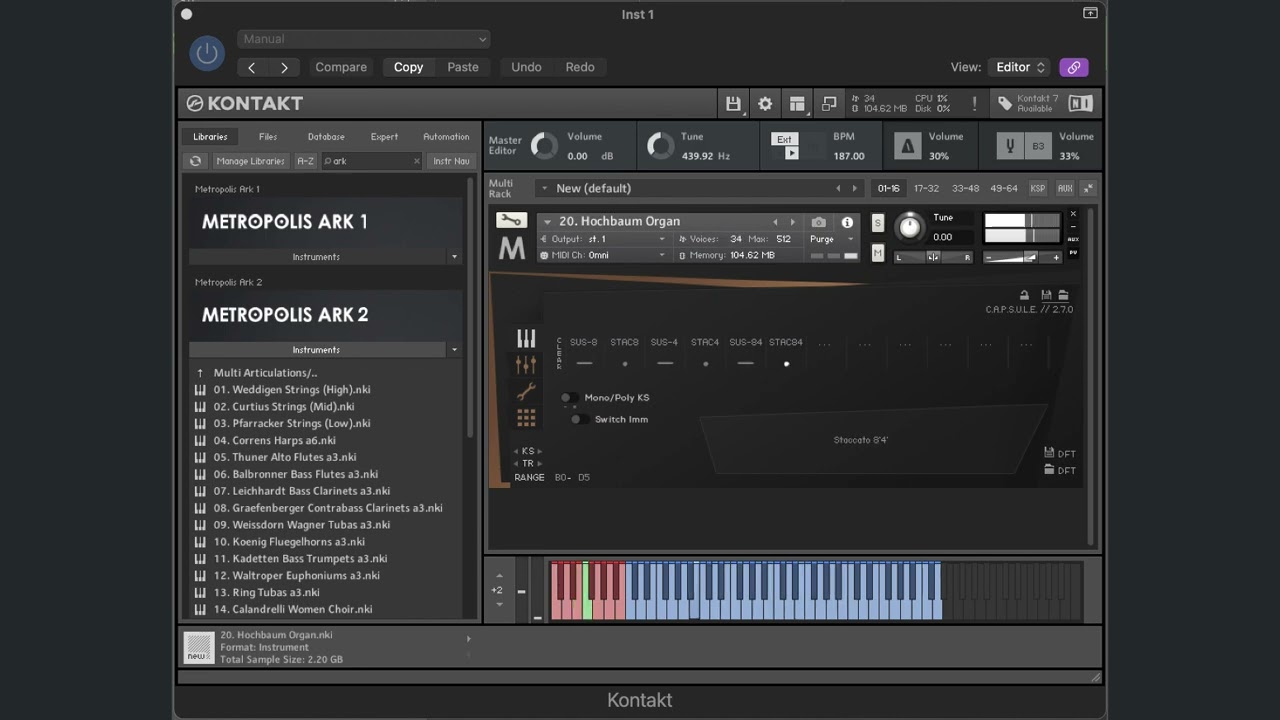Image resolution: width=1280 pixels, height=720 pixels.
Task: Open Kontakt save file menu icon
Action: tap(733, 104)
